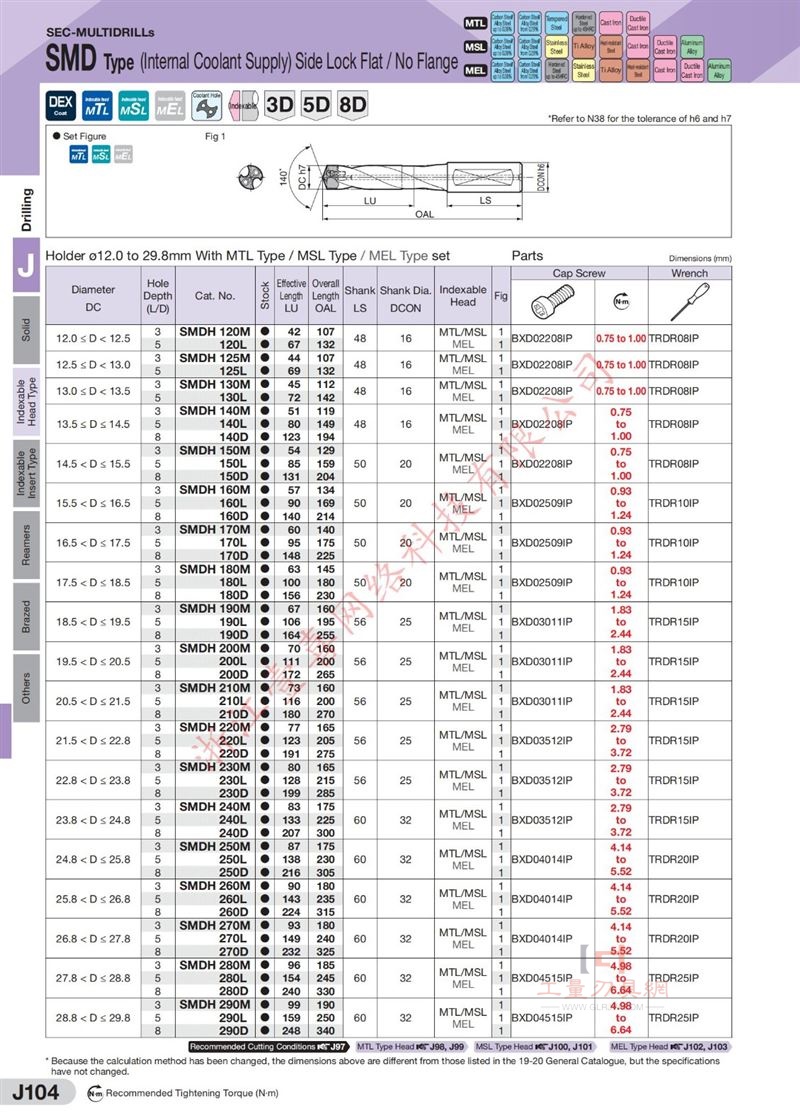The width and height of the screenshot is (800, 1120).
Task: Click the Wrench header
Action: coord(690,273)
